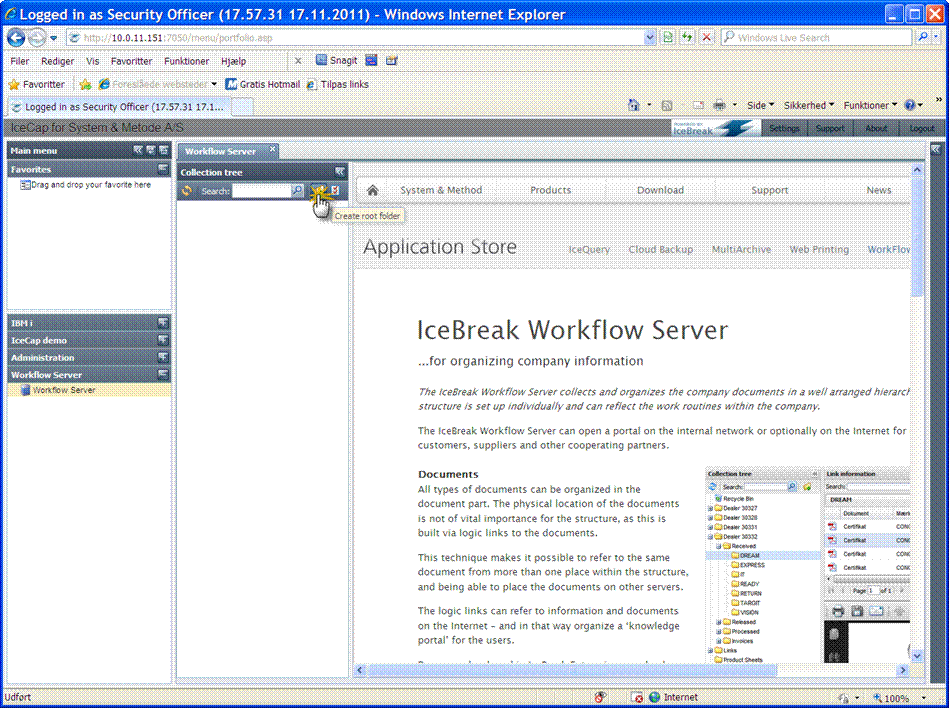
Task: Reload the page using the green refresh arrows
Action: 687,38
